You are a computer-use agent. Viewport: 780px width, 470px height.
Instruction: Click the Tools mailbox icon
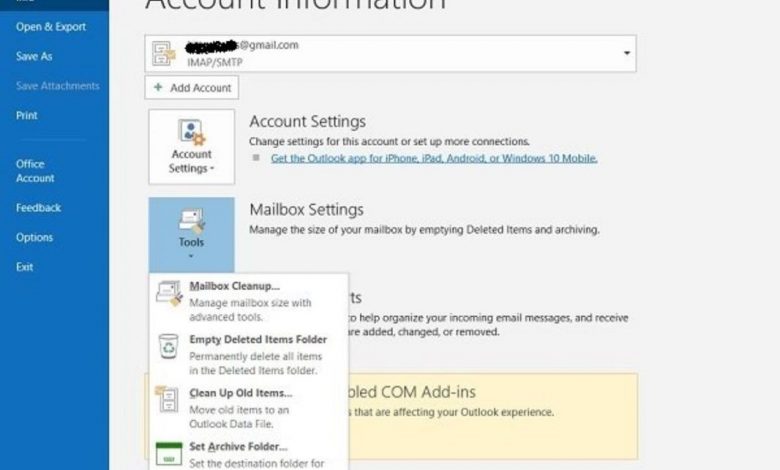191,222
